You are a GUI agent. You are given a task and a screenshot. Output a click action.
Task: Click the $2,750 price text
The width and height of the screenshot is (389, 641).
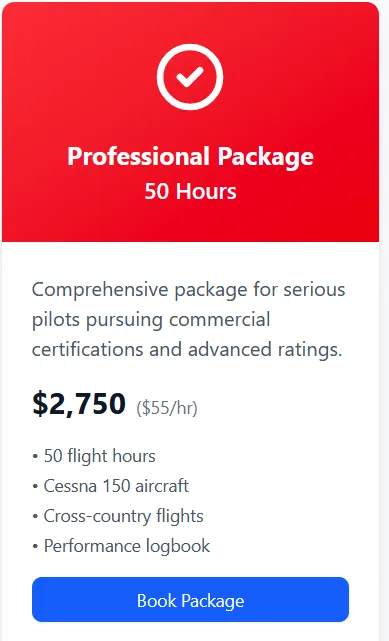[79, 404]
